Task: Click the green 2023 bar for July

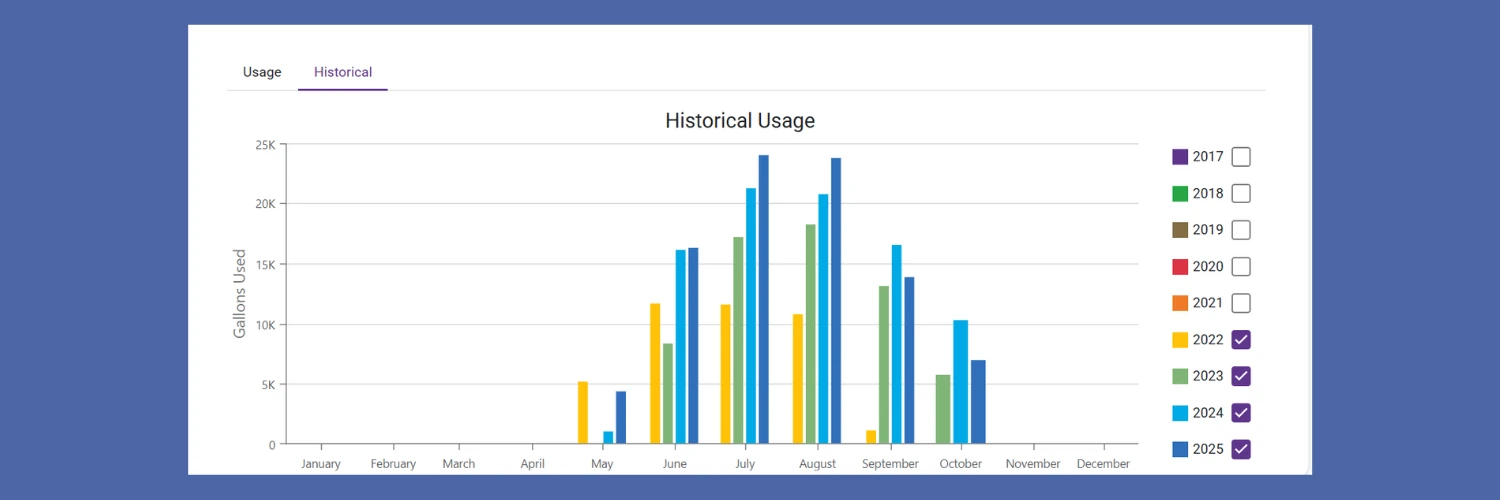Action: tap(738, 341)
